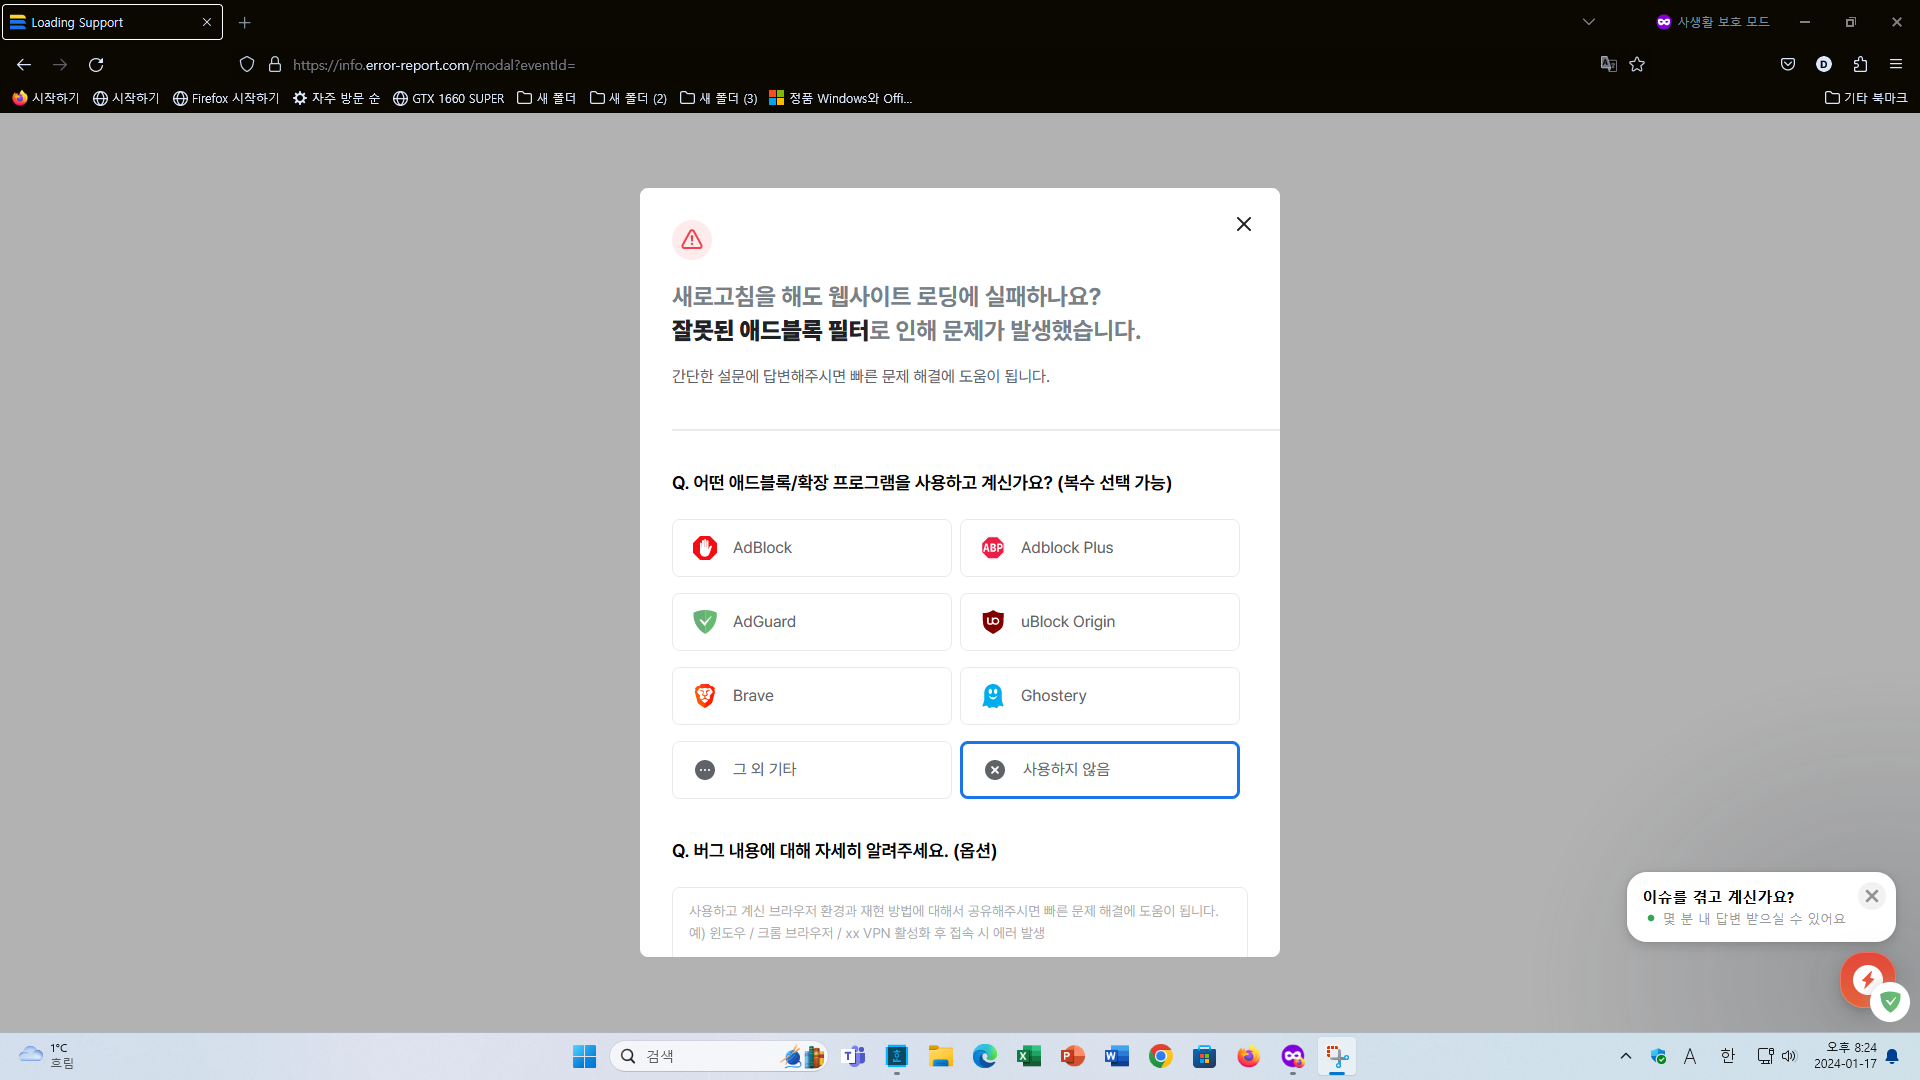Click the taskbar 검색 search box
Image resolution: width=1920 pixels, height=1080 pixels.
[x=719, y=1056]
